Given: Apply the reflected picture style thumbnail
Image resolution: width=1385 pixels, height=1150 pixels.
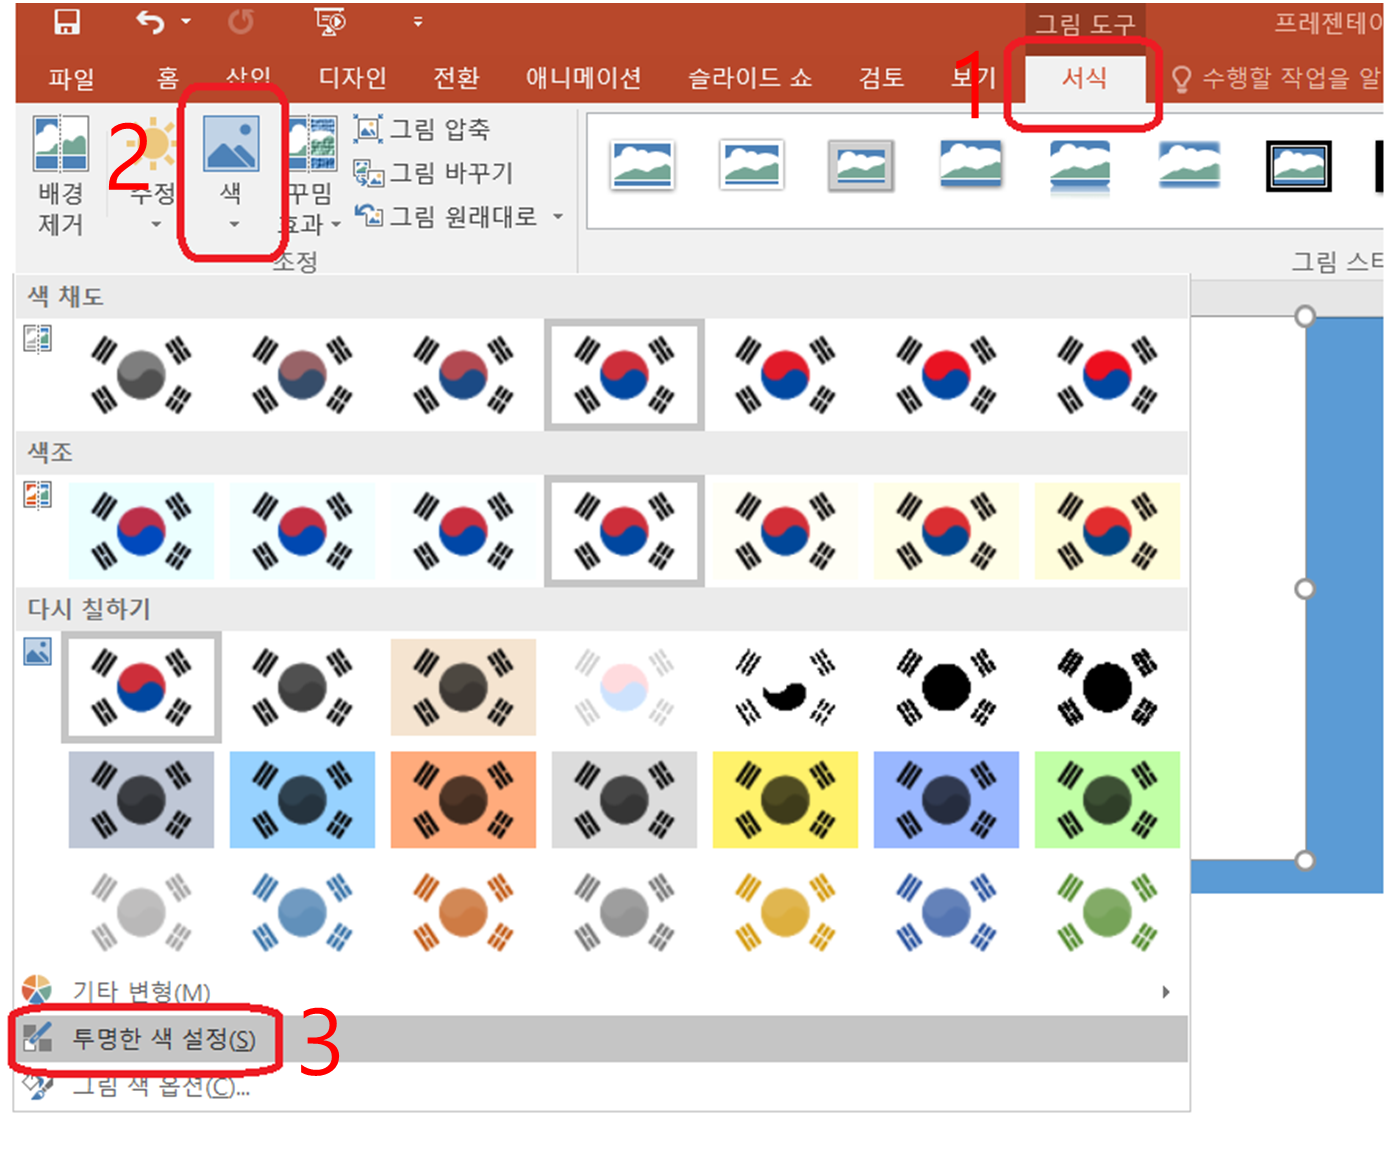Looking at the screenshot, I should click(x=1080, y=166).
